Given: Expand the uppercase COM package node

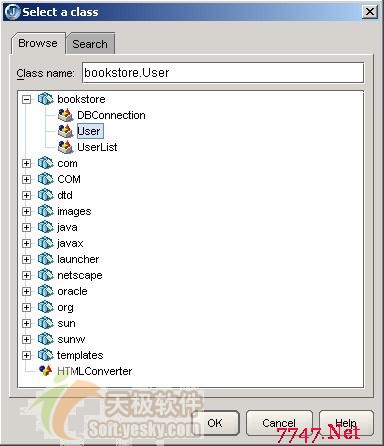Looking at the screenshot, I should point(27,179).
